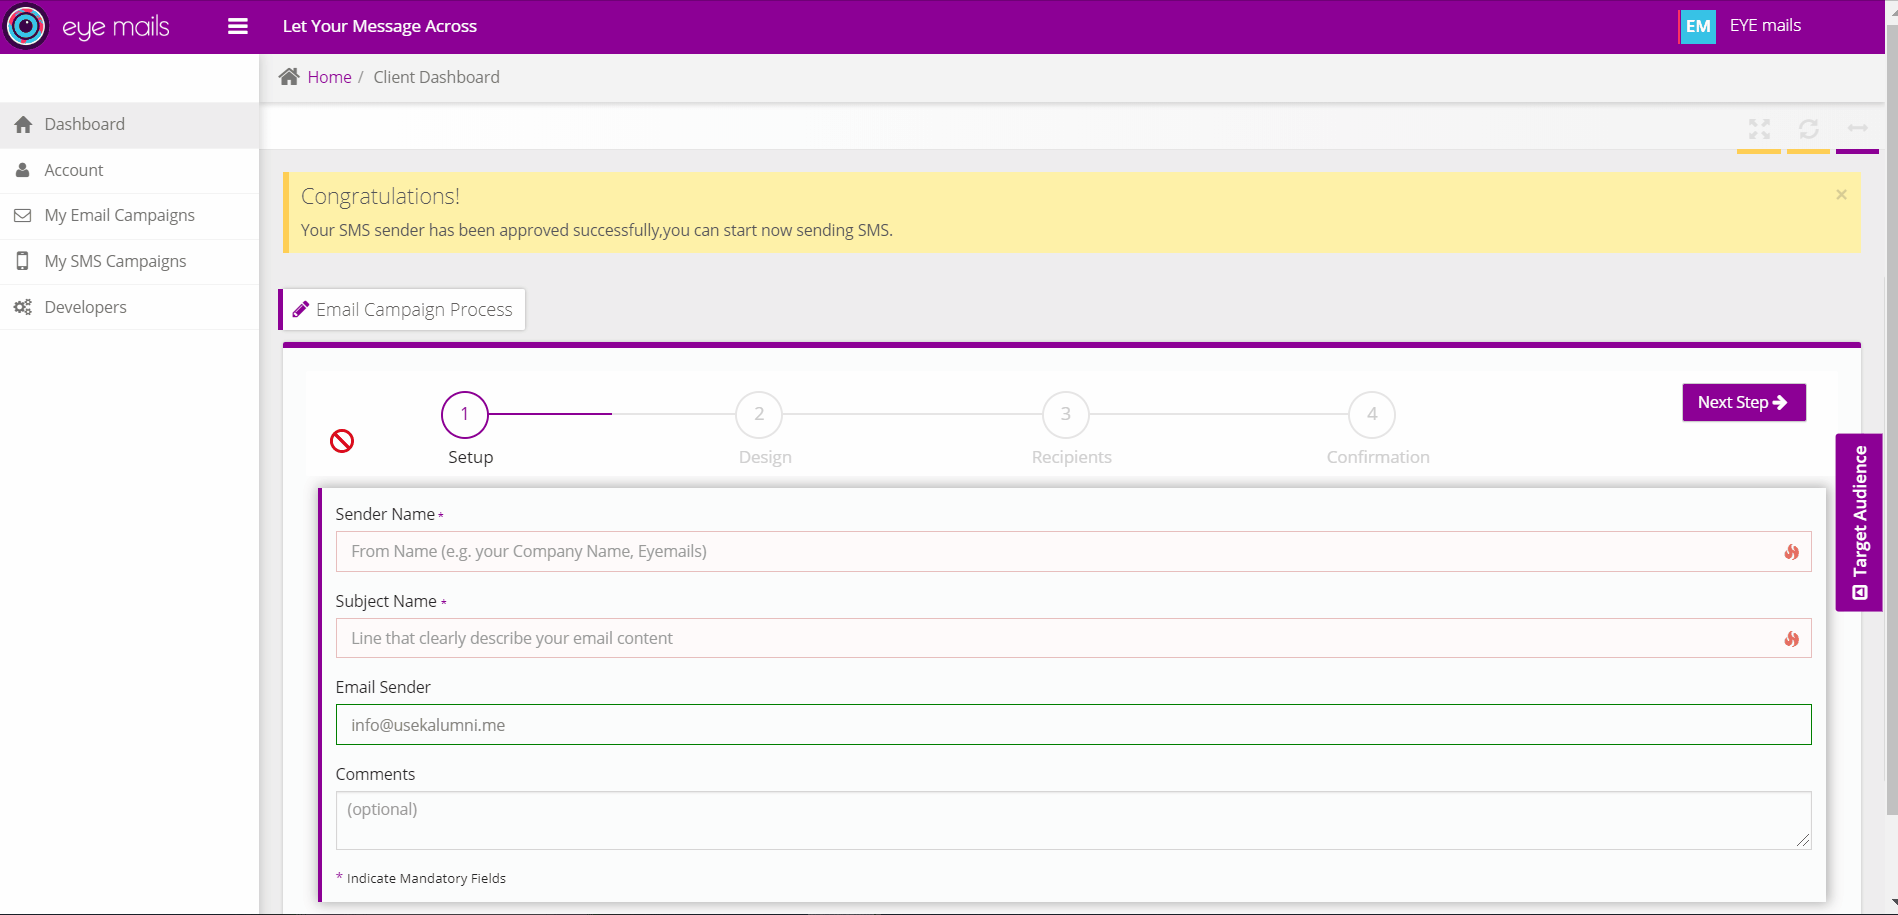1898x915 pixels.
Task: Collapse panel using the horizontal arrows icon
Action: tap(1858, 128)
